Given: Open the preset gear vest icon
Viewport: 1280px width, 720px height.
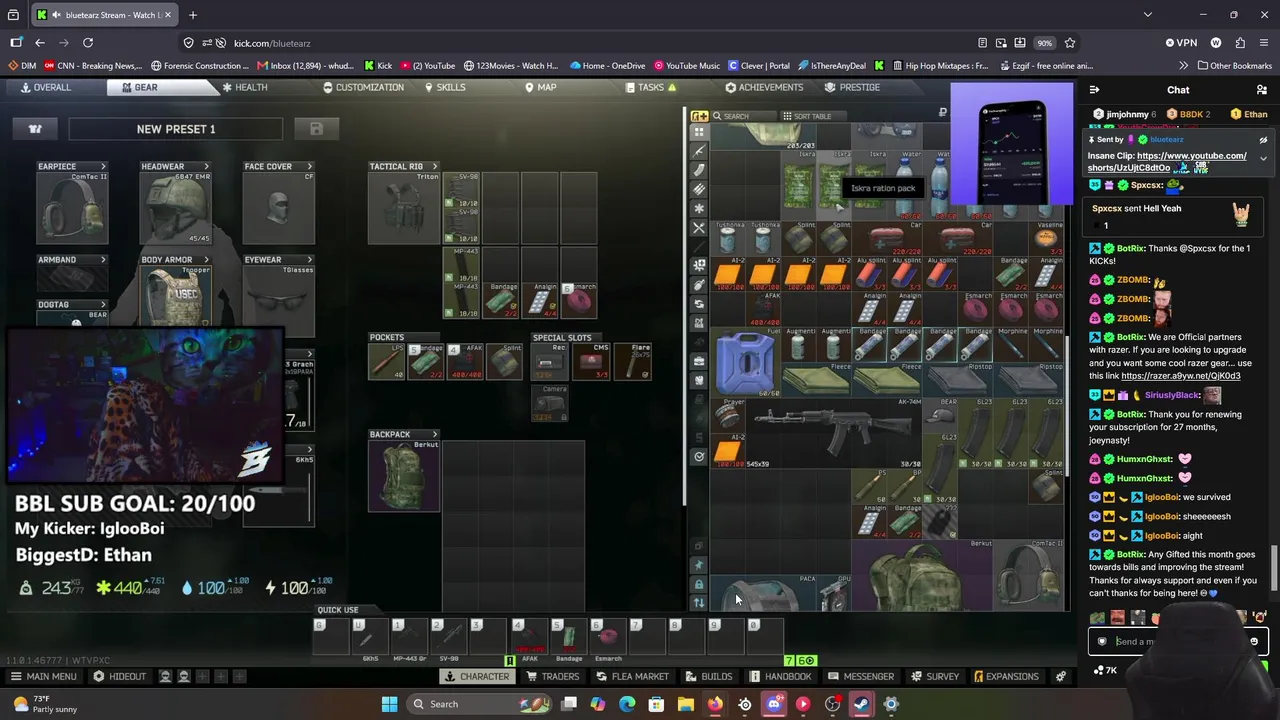Looking at the screenshot, I should [35, 129].
